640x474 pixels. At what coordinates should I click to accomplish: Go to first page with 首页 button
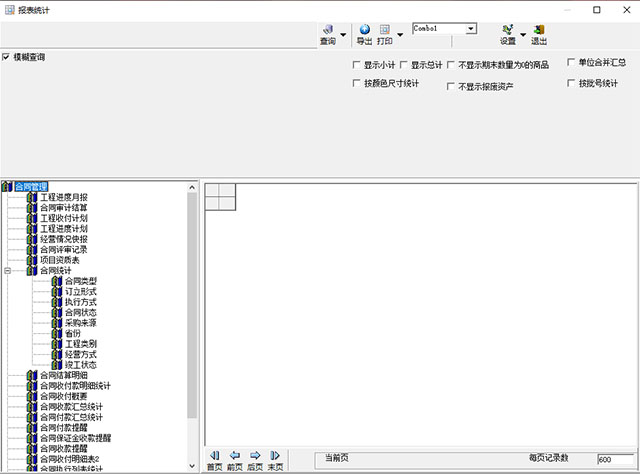(215, 461)
